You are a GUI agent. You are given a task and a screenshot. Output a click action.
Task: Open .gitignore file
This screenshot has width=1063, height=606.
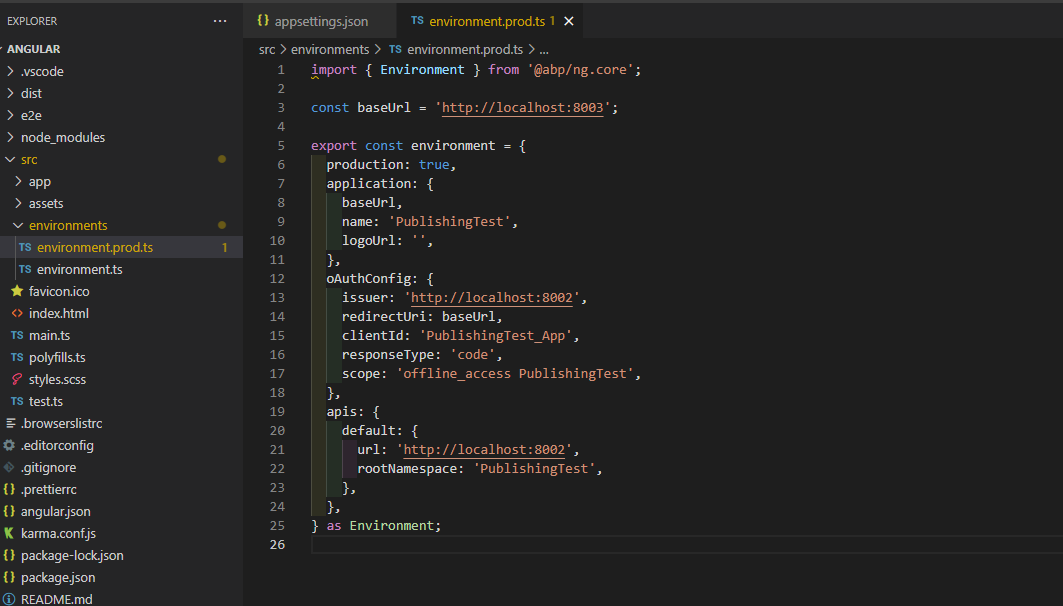coord(48,468)
